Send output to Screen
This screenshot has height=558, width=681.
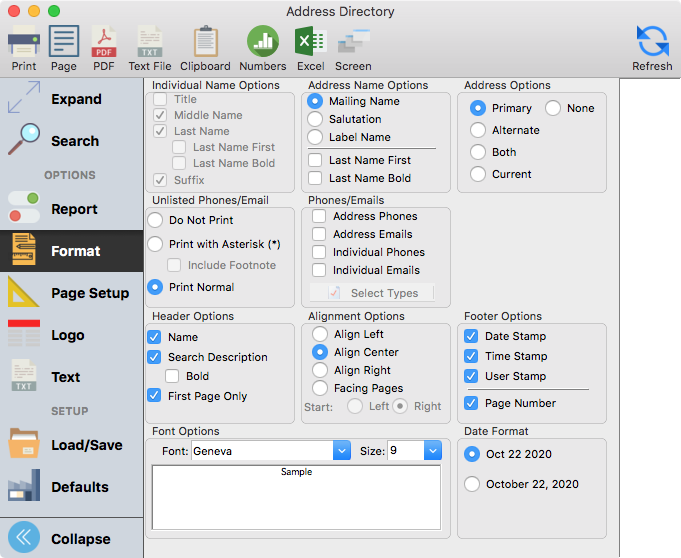(x=353, y=46)
